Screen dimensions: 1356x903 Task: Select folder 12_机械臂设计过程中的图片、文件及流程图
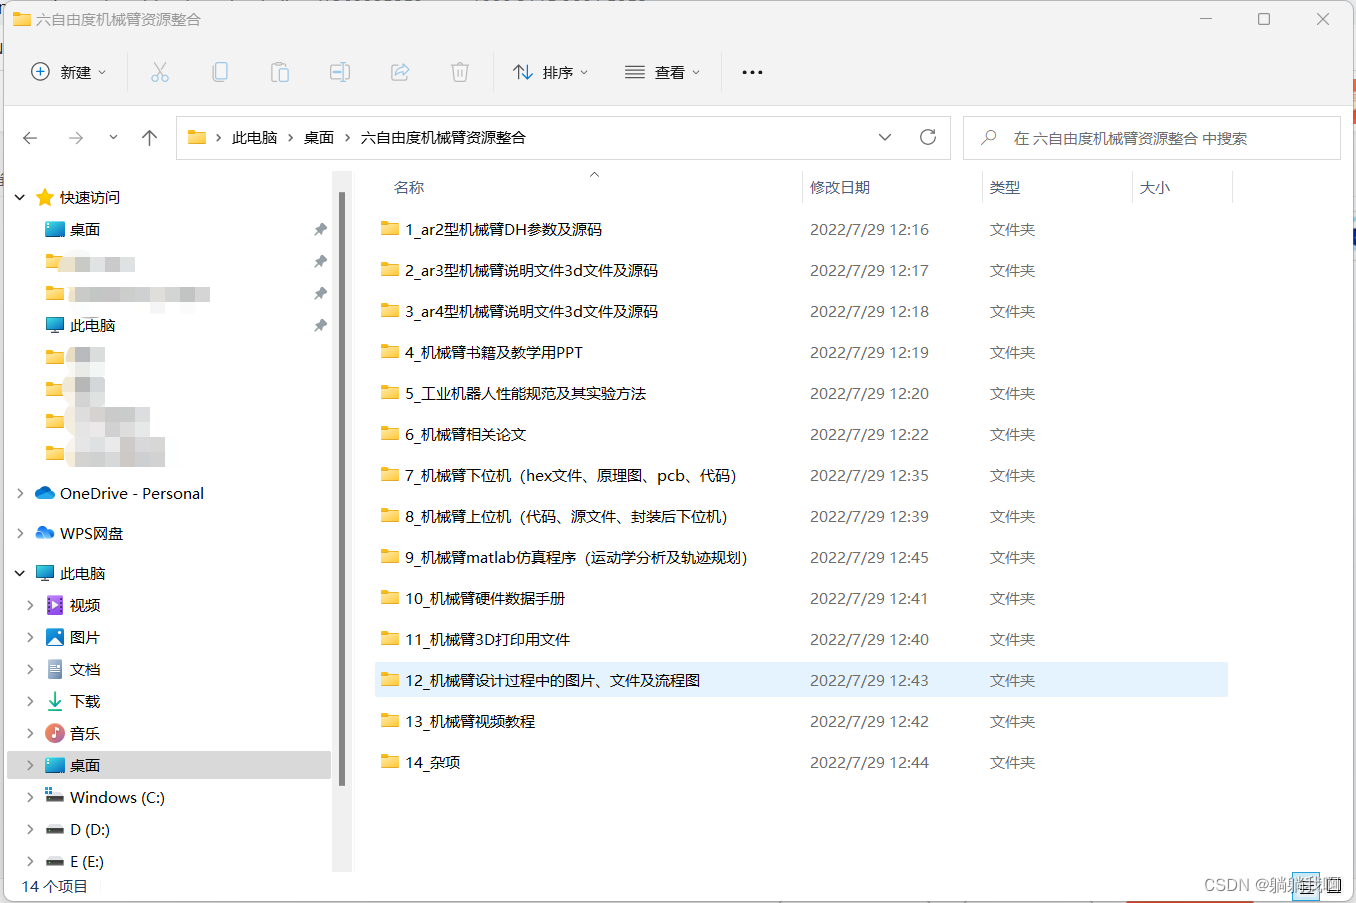(801, 680)
